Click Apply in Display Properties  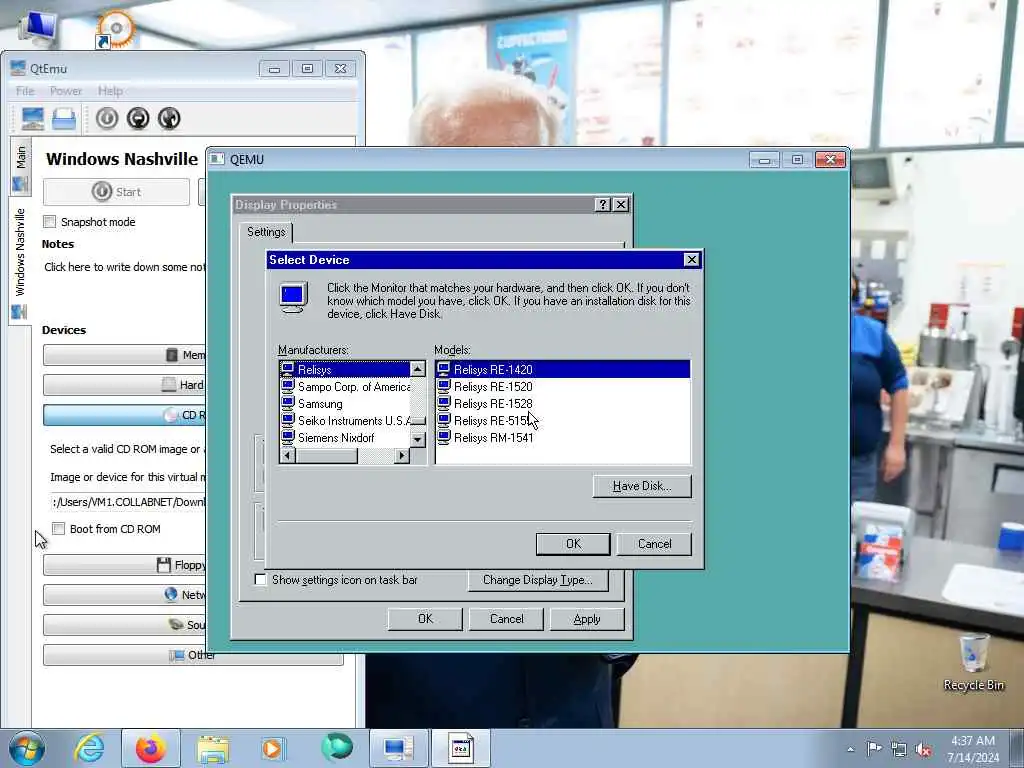[x=587, y=619]
